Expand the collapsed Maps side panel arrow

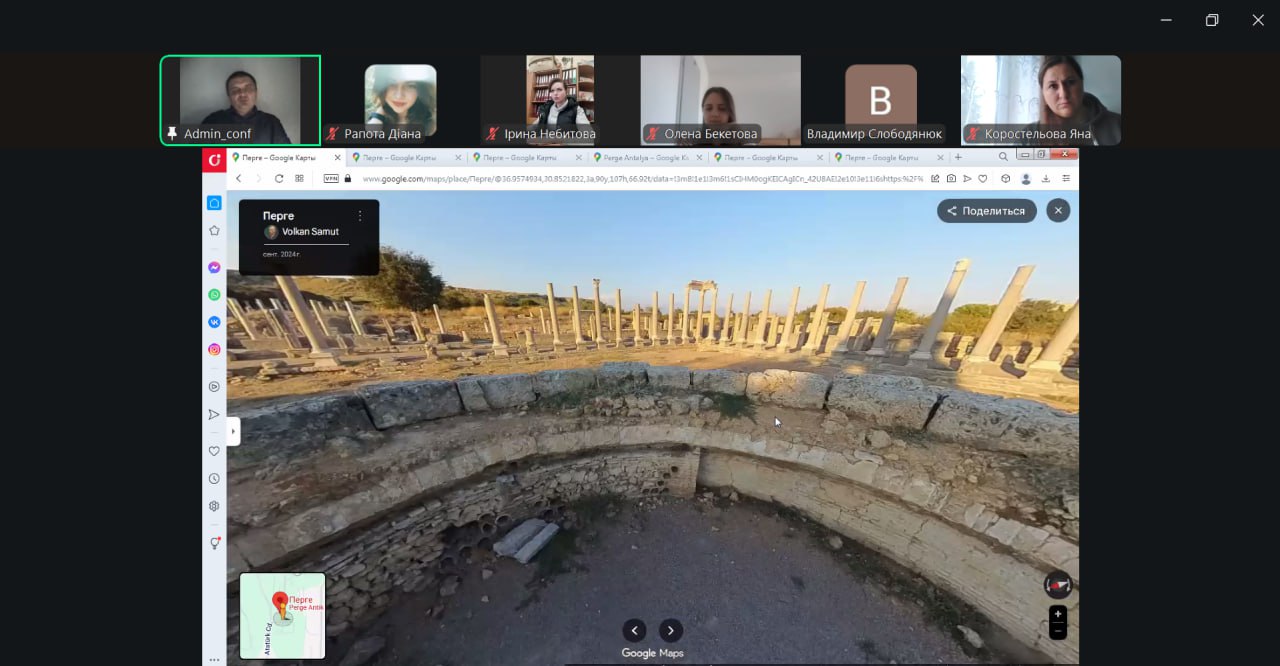click(233, 431)
